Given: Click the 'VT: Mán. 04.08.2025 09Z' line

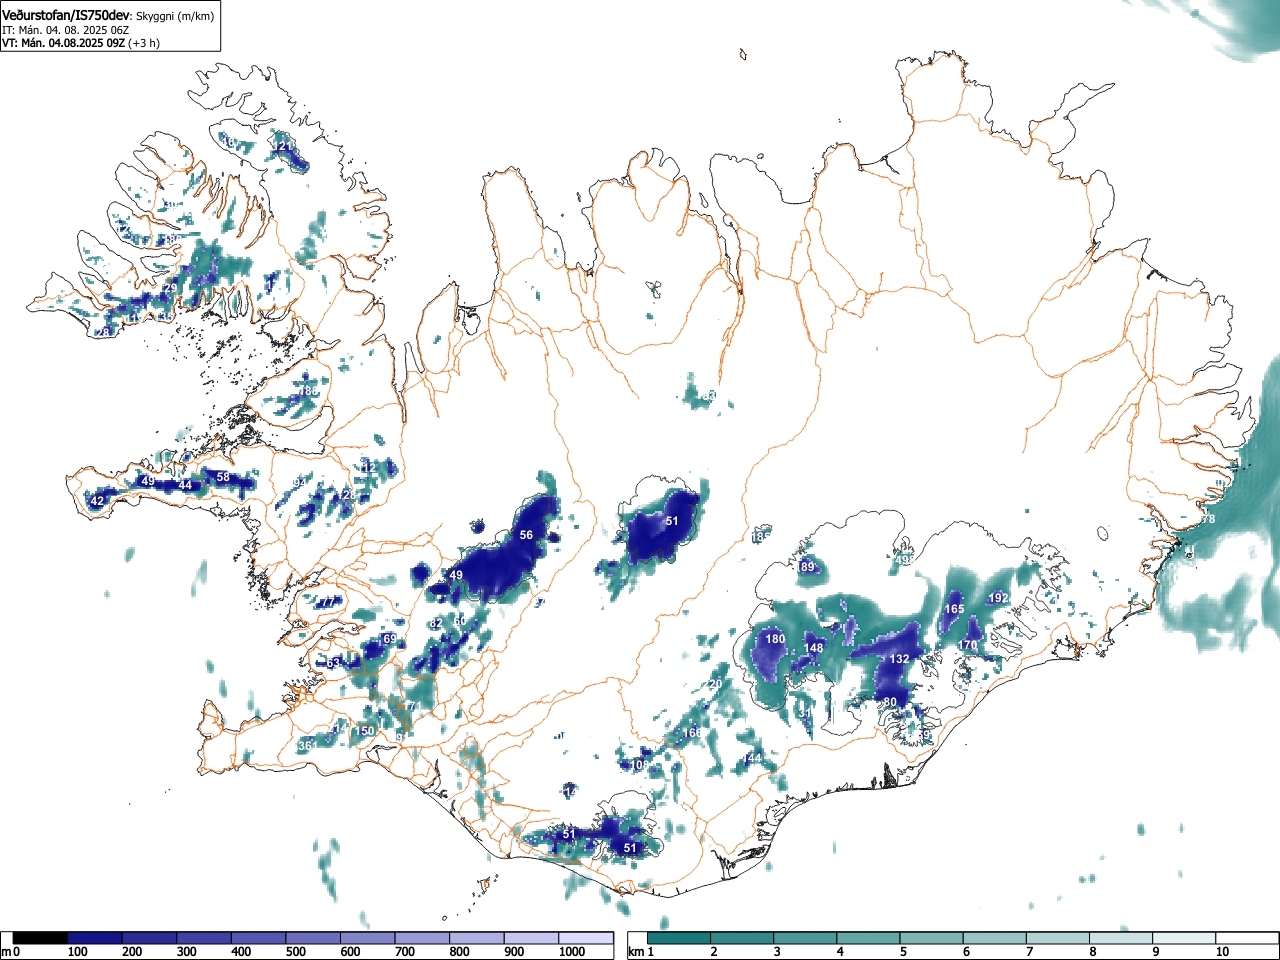Looking at the screenshot, I should point(63,43).
